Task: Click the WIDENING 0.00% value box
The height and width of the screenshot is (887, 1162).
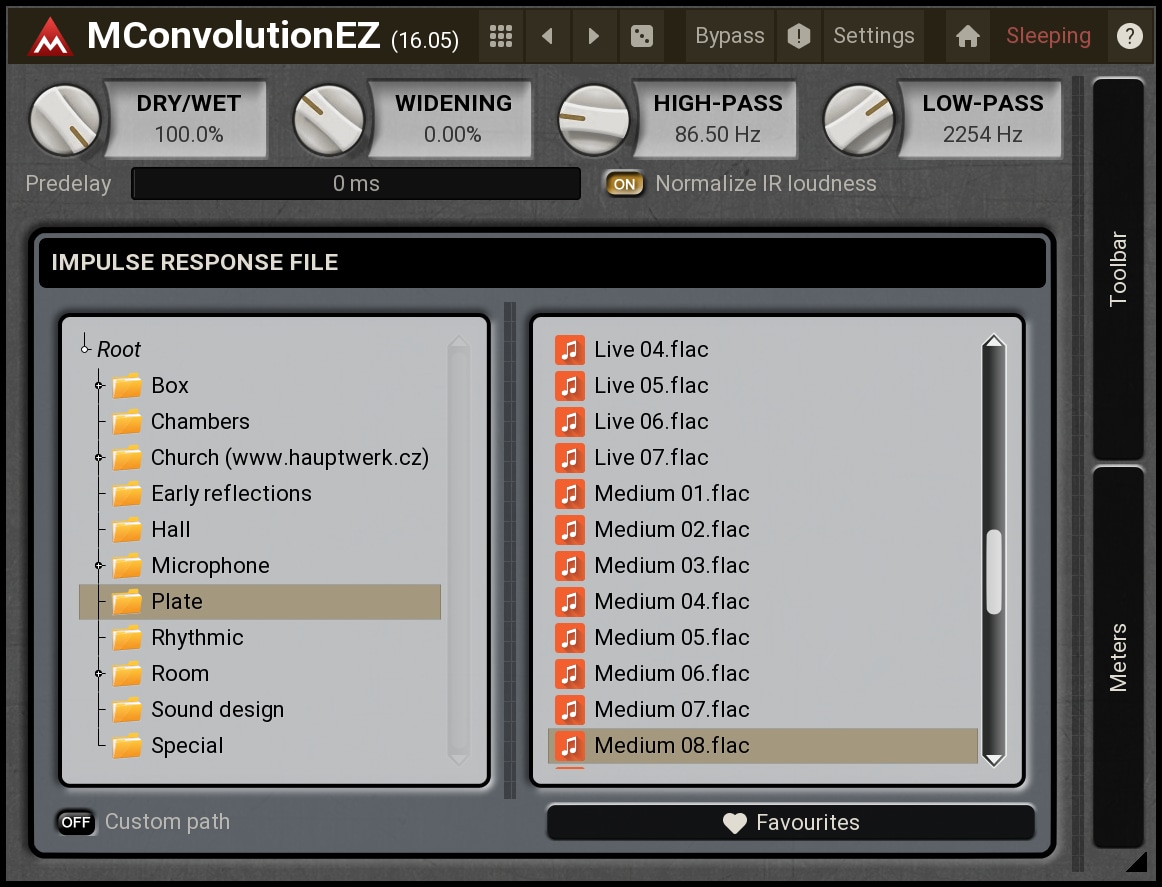Action: (x=453, y=119)
